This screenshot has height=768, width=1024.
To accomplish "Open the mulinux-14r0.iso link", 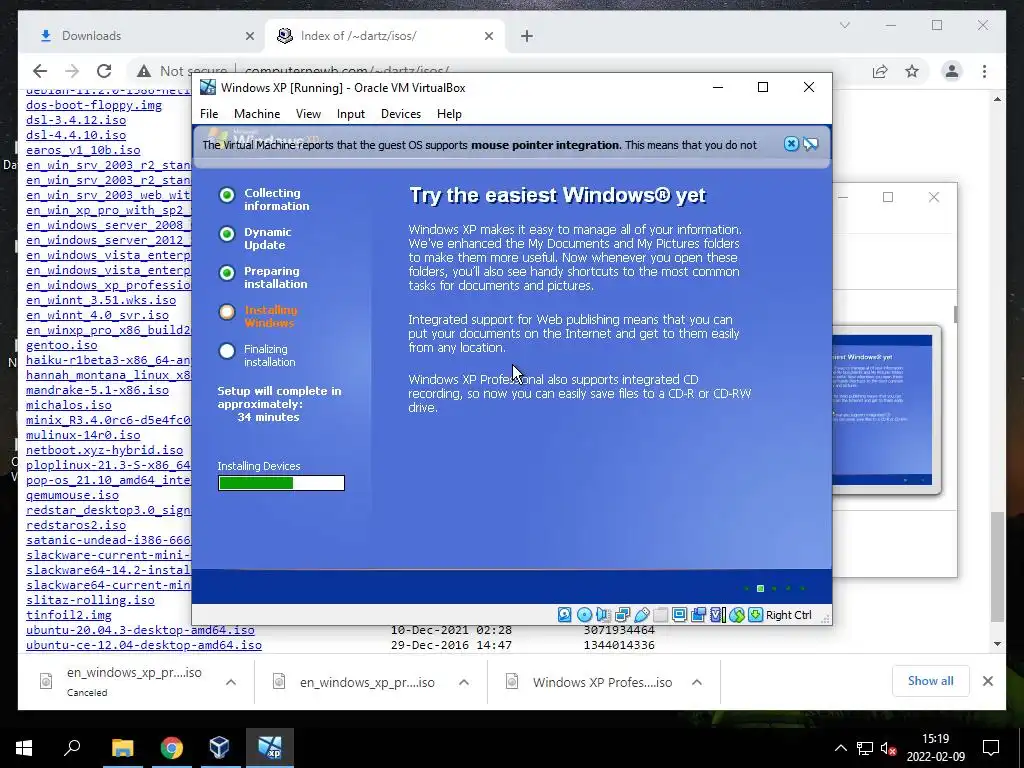I will click(x=83, y=435).
